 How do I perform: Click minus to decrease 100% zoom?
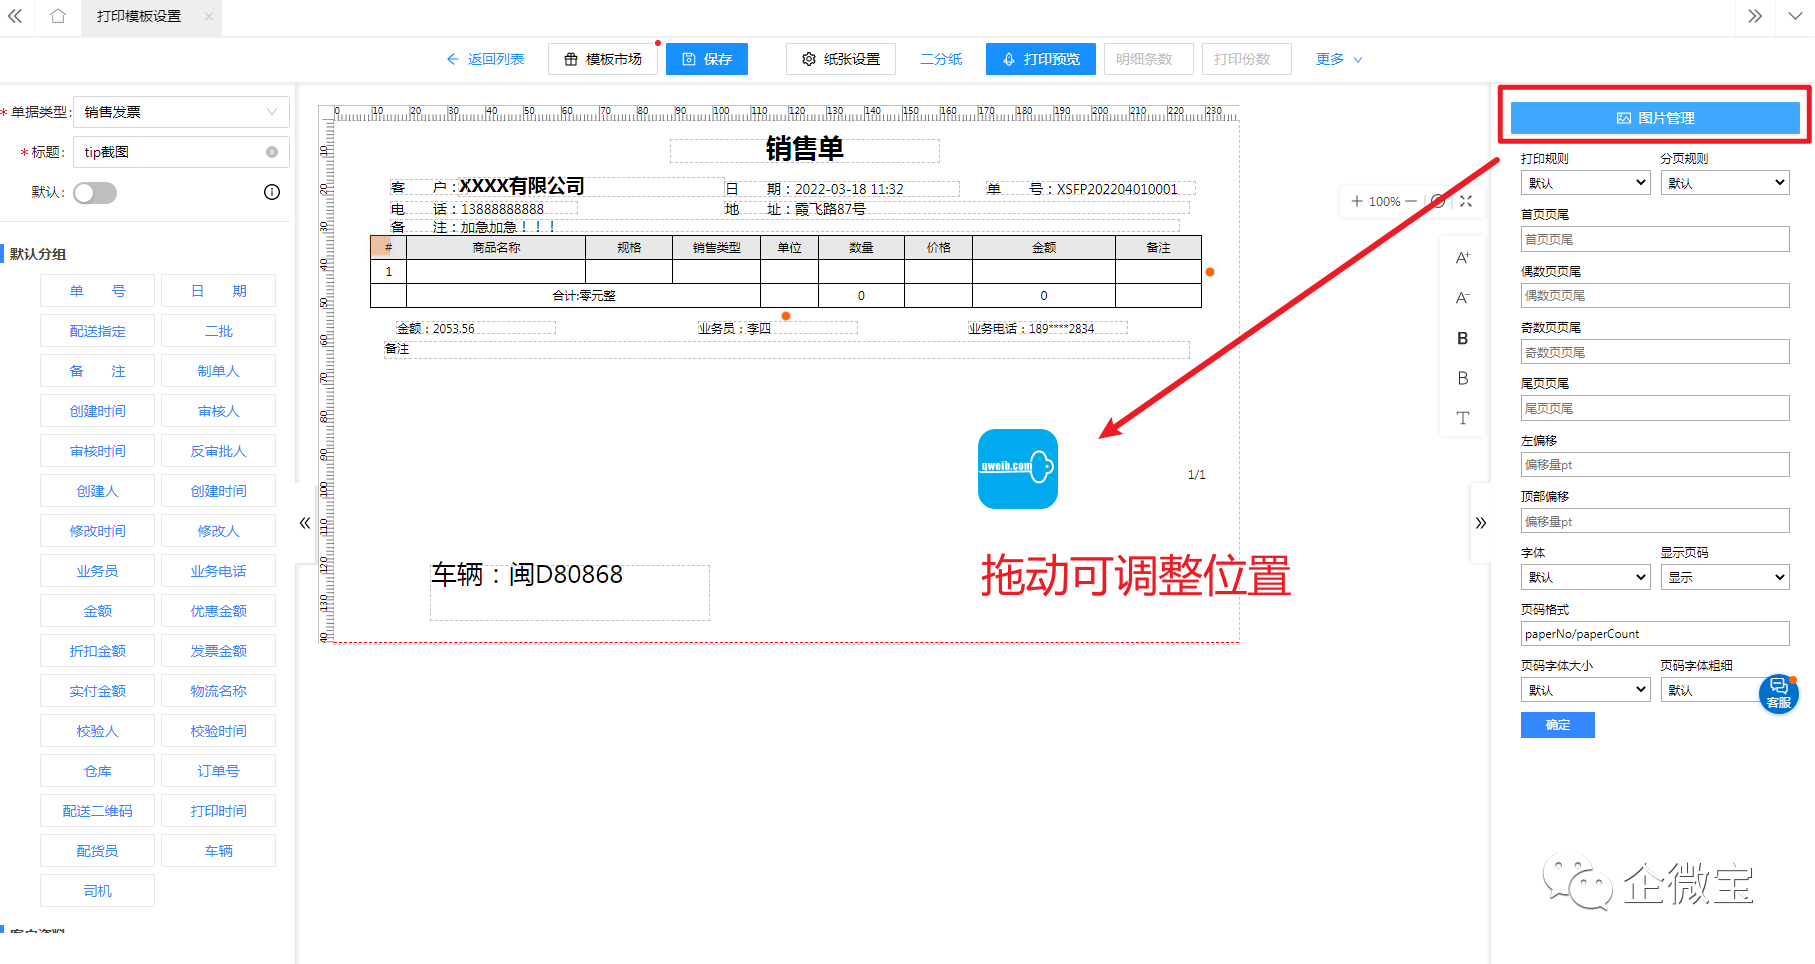[1413, 201]
